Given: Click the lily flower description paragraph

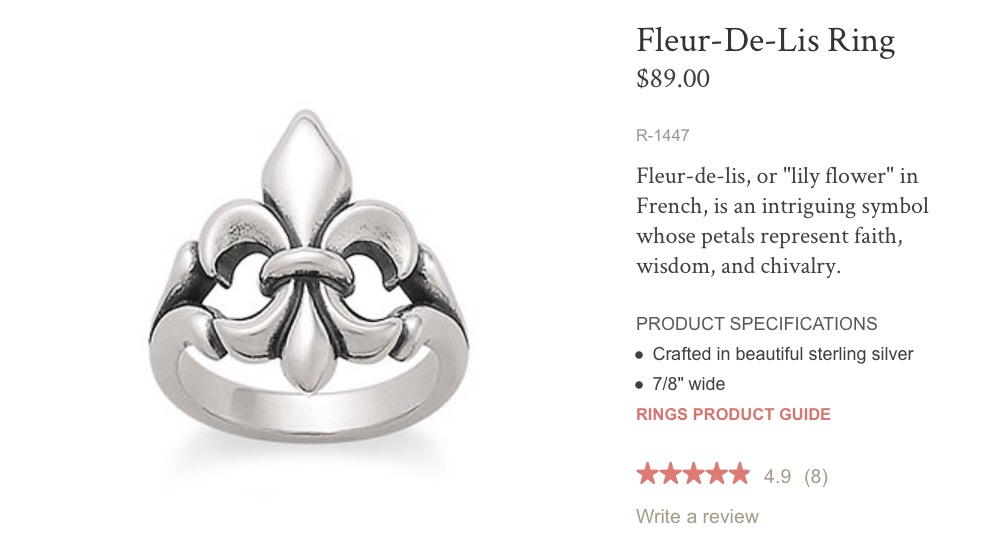Looking at the screenshot, I should pyautogui.click(x=782, y=222).
